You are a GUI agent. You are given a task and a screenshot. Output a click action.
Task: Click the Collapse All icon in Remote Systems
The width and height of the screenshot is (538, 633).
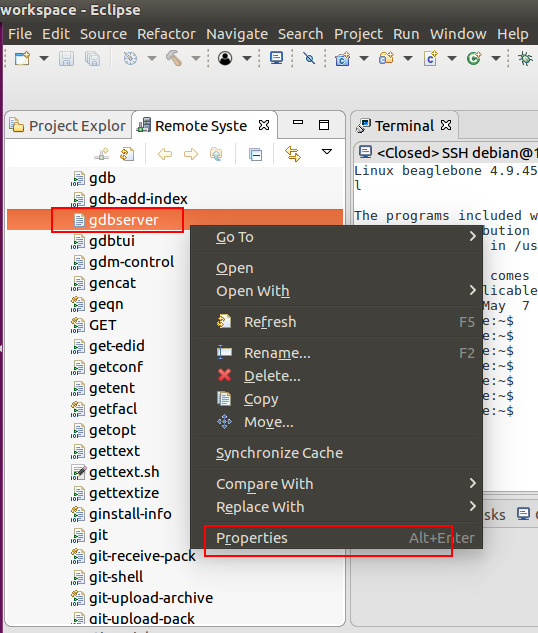click(255, 154)
